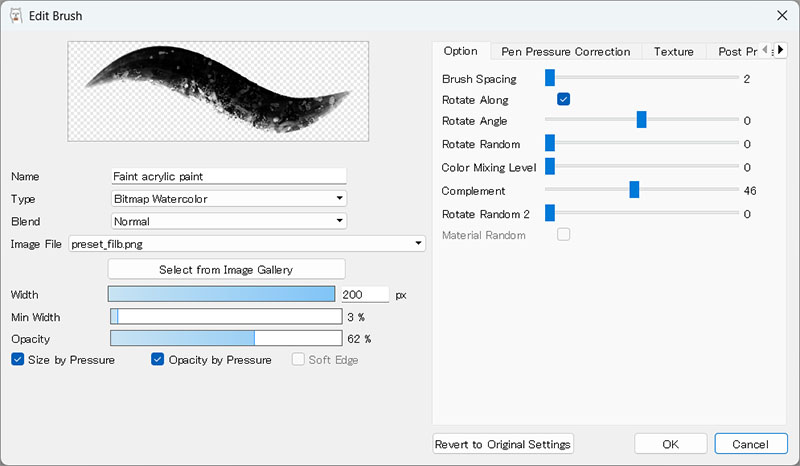Image resolution: width=800 pixels, height=466 pixels.
Task: Uncheck Opacity by Pressure
Action: 158,360
